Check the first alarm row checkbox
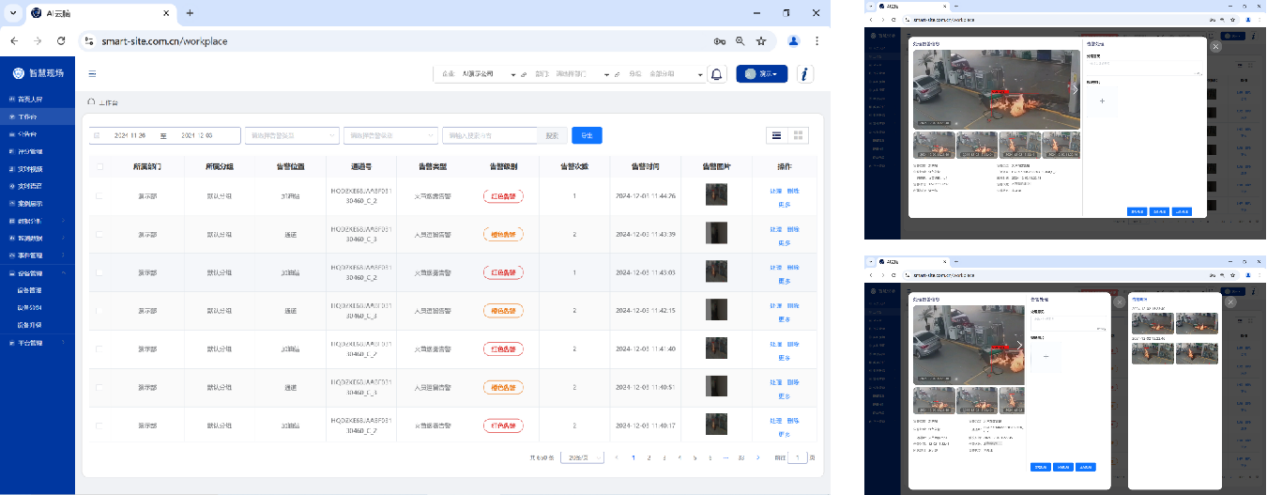The image size is (1267, 495). pos(98,196)
